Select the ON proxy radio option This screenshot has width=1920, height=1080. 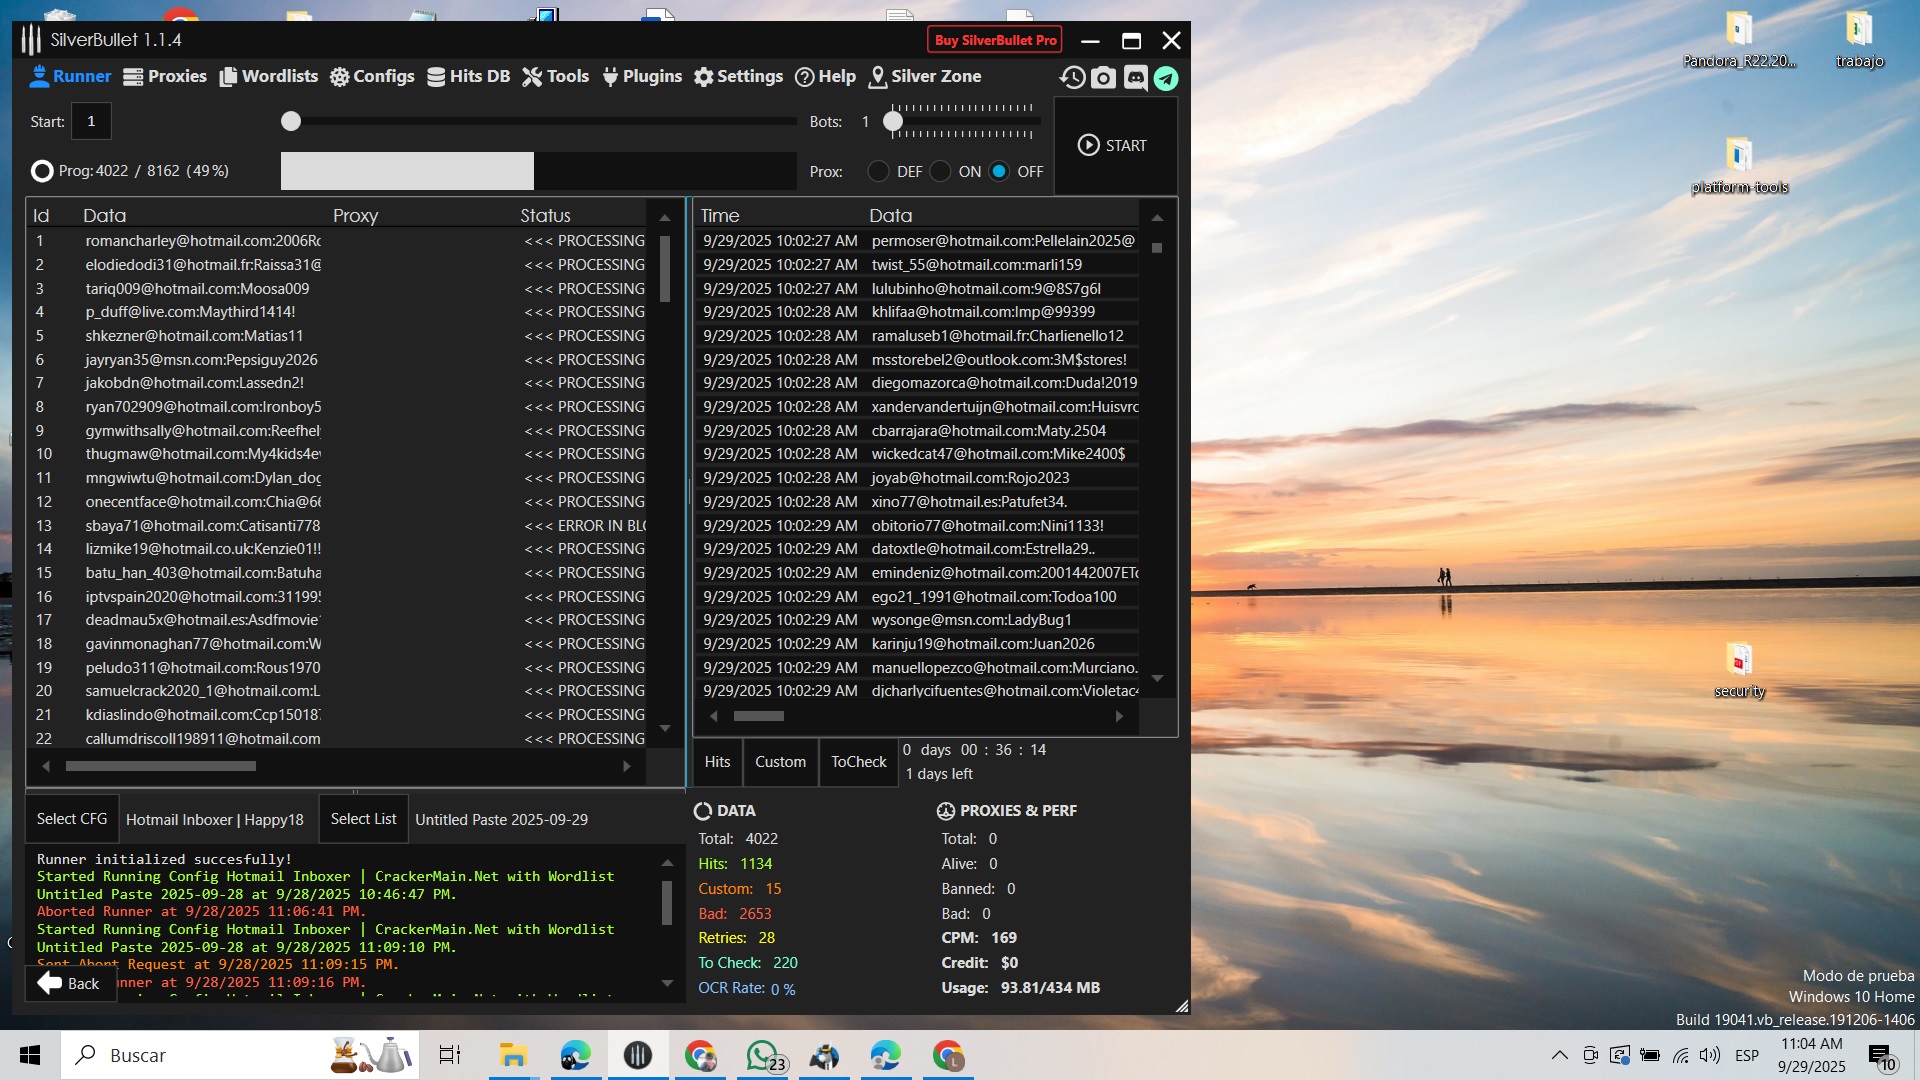[x=940, y=171]
